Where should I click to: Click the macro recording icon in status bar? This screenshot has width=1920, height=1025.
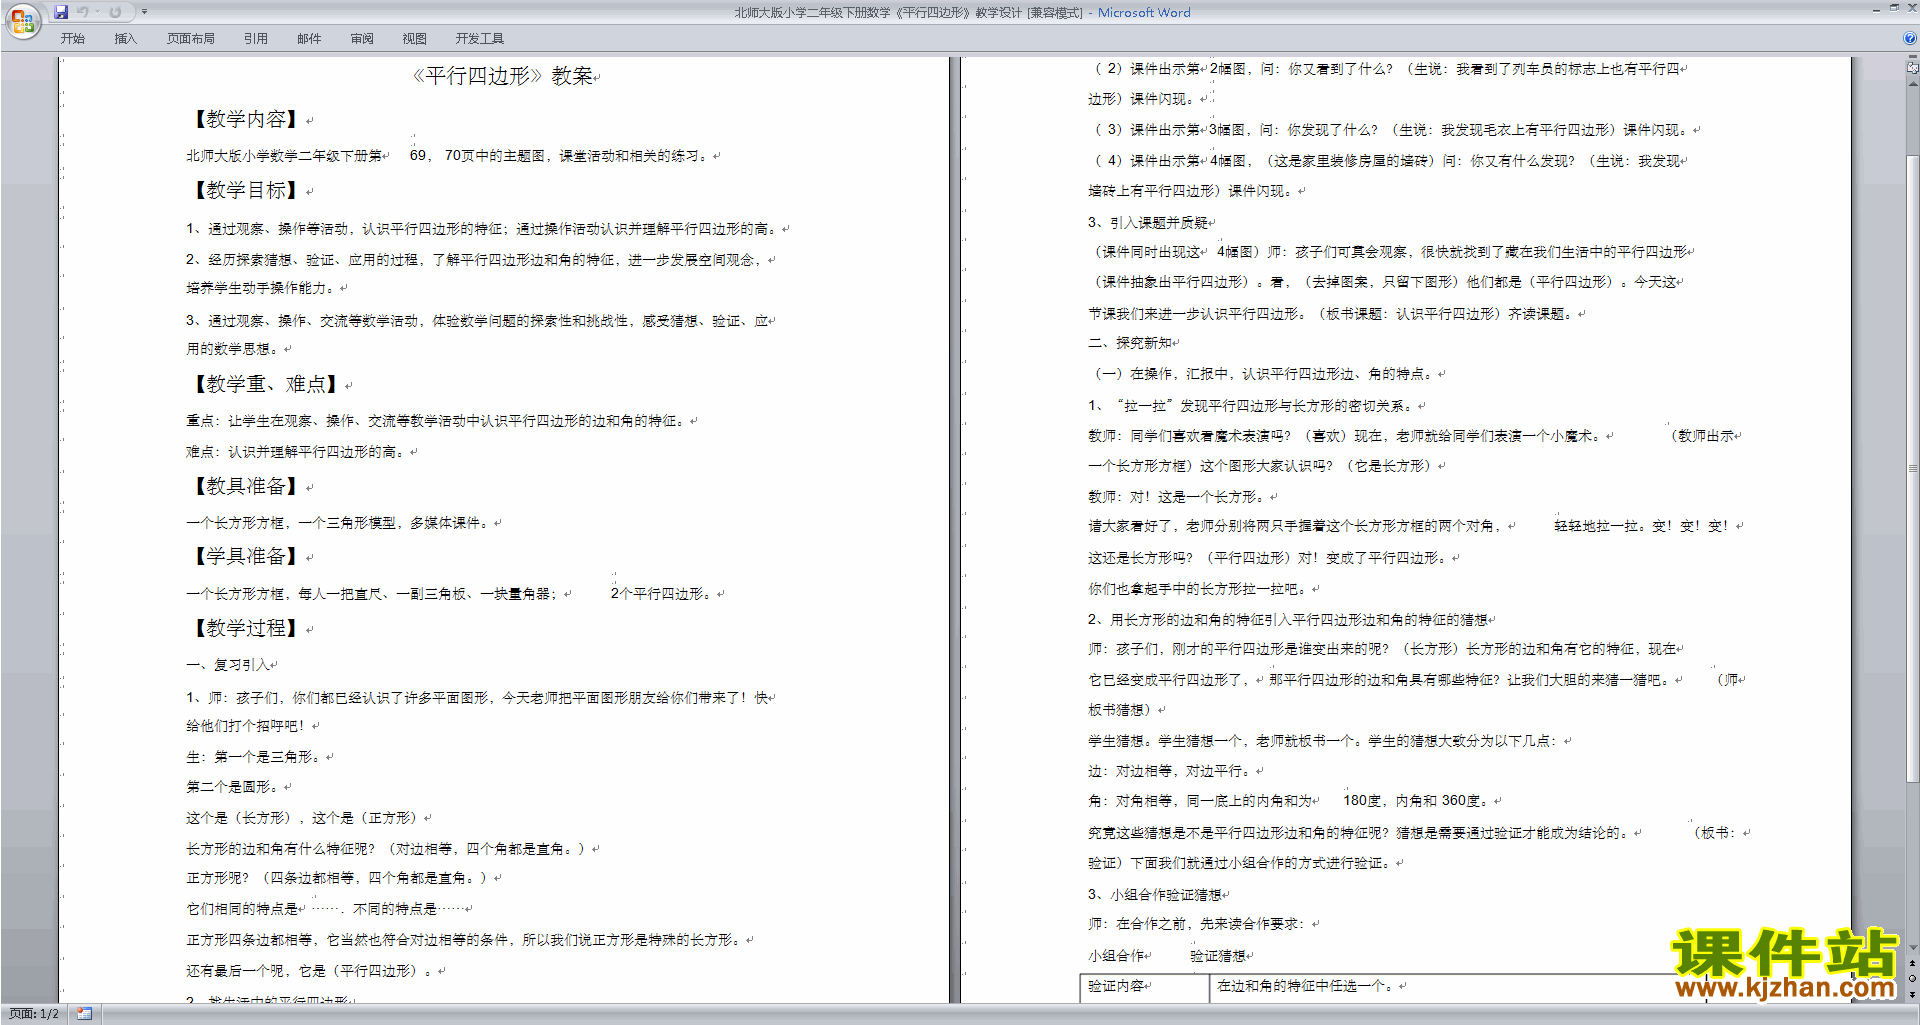pyautogui.click(x=84, y=1014)
